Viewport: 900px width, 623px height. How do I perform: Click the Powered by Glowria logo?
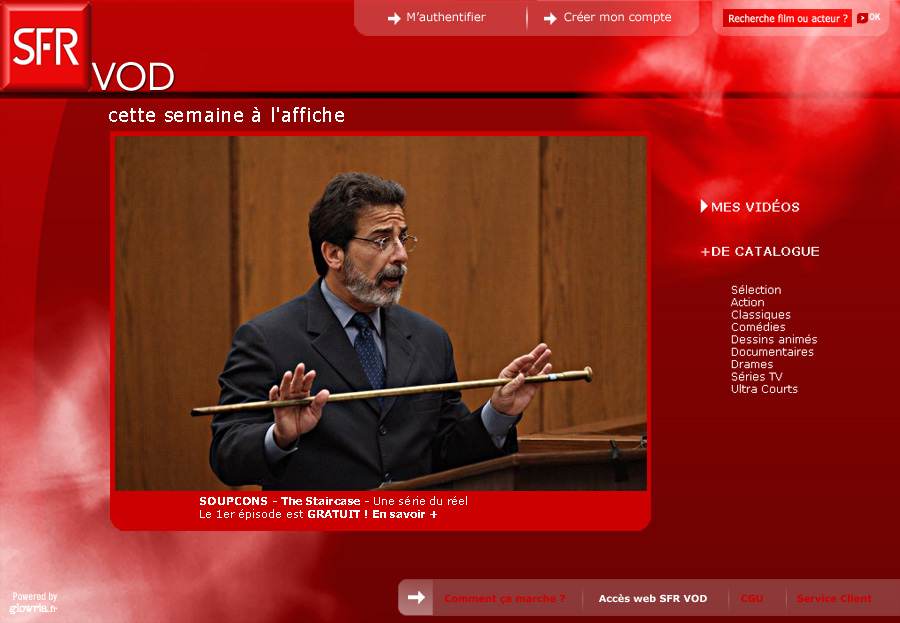click(x=34, y=602)
